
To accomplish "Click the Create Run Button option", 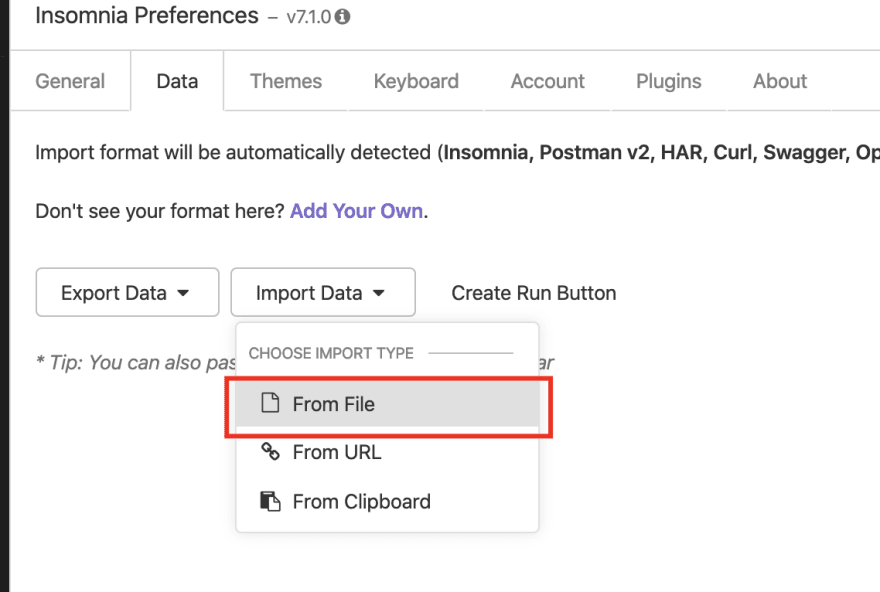I will tap(534, 293).
